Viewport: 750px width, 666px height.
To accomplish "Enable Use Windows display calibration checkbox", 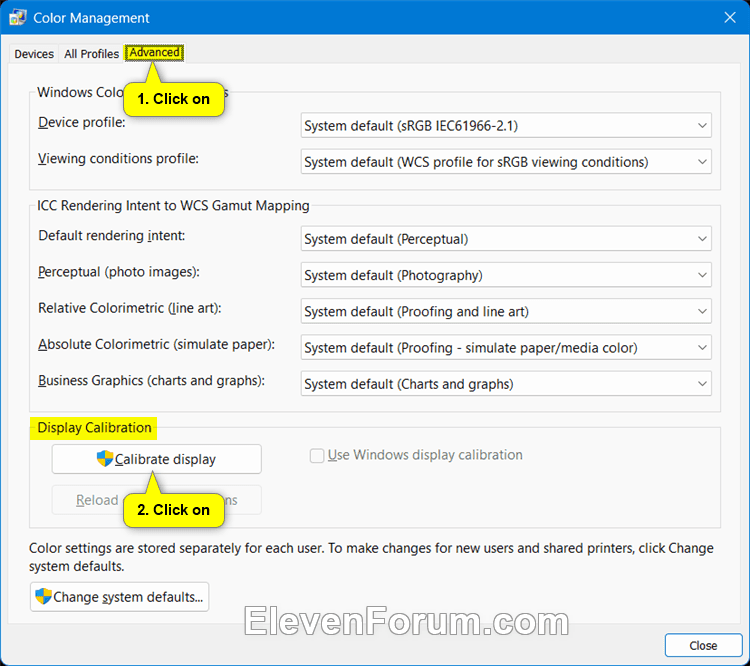I will [x=317, y=455].
